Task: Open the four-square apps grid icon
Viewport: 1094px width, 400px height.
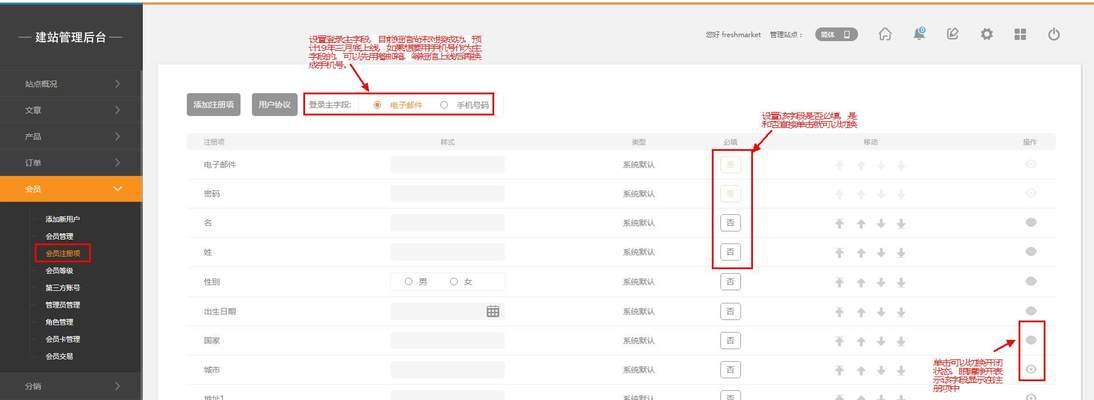Action: [1020, 34]
